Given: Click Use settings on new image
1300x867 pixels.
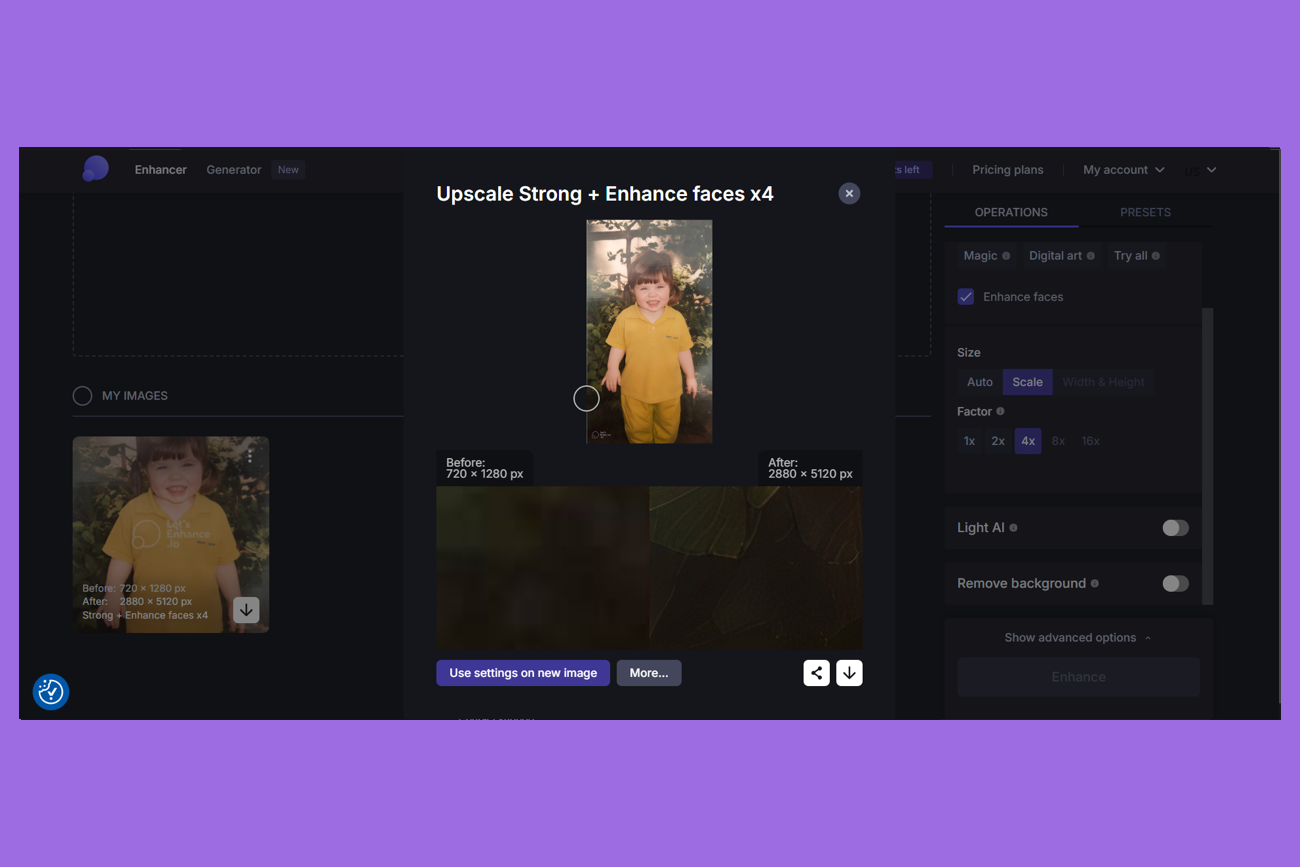Looking at the screenshot, I should [523, 673].
